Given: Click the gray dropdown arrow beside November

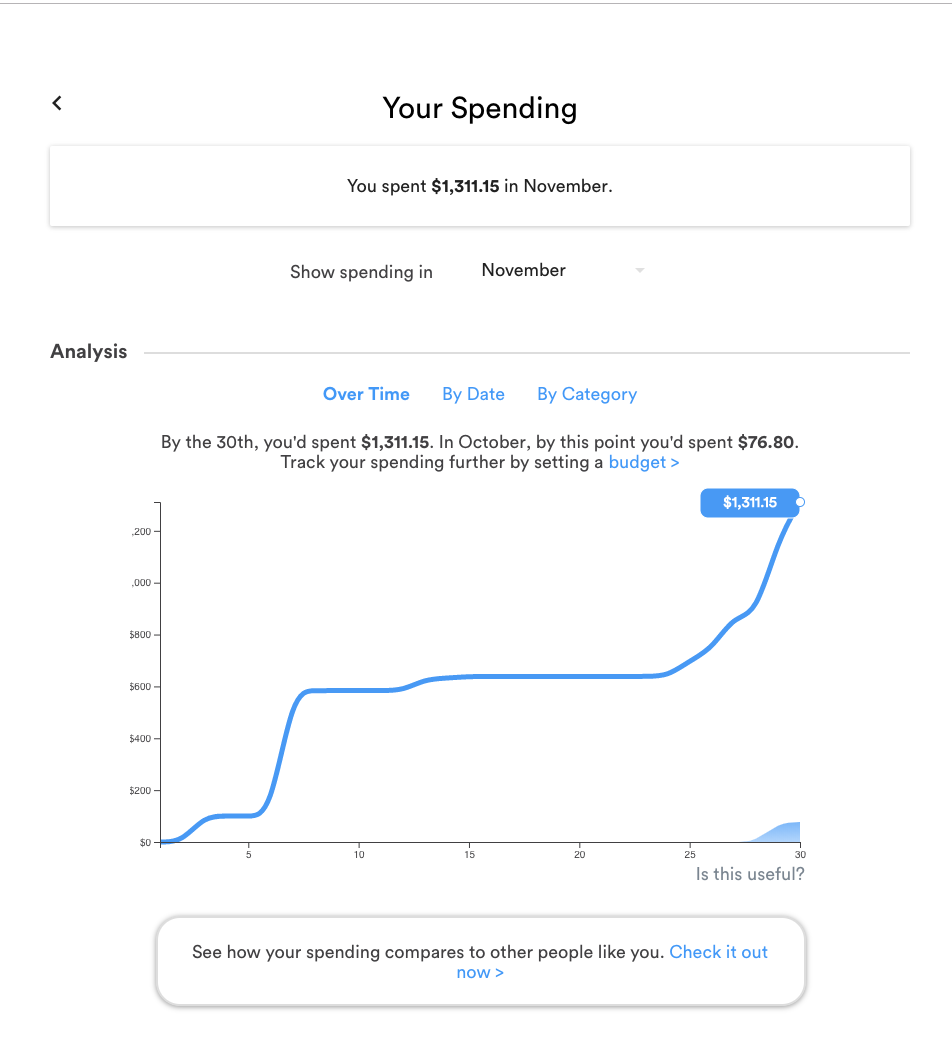Looking at the screenshot, I should (x=640, y=271).
